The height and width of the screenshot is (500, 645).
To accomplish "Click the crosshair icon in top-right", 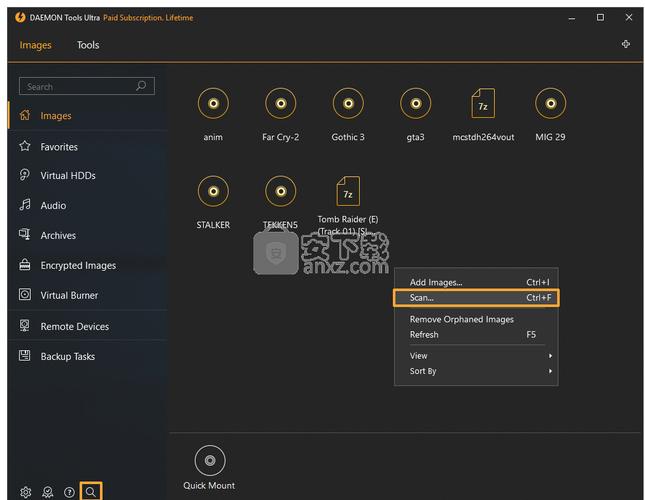I will 626,44.
